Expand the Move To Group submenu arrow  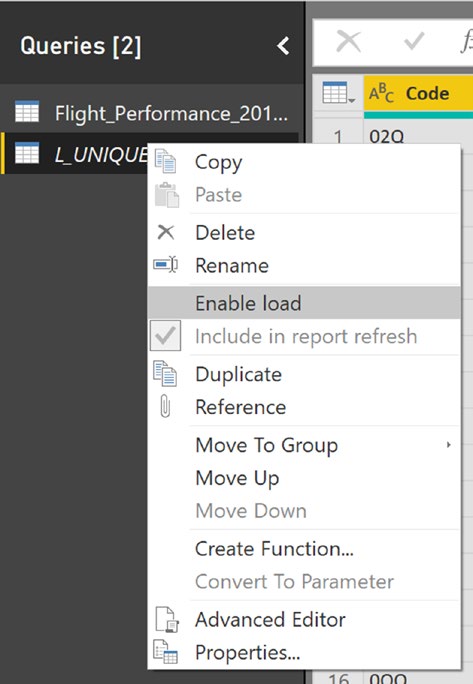(448, 445)
